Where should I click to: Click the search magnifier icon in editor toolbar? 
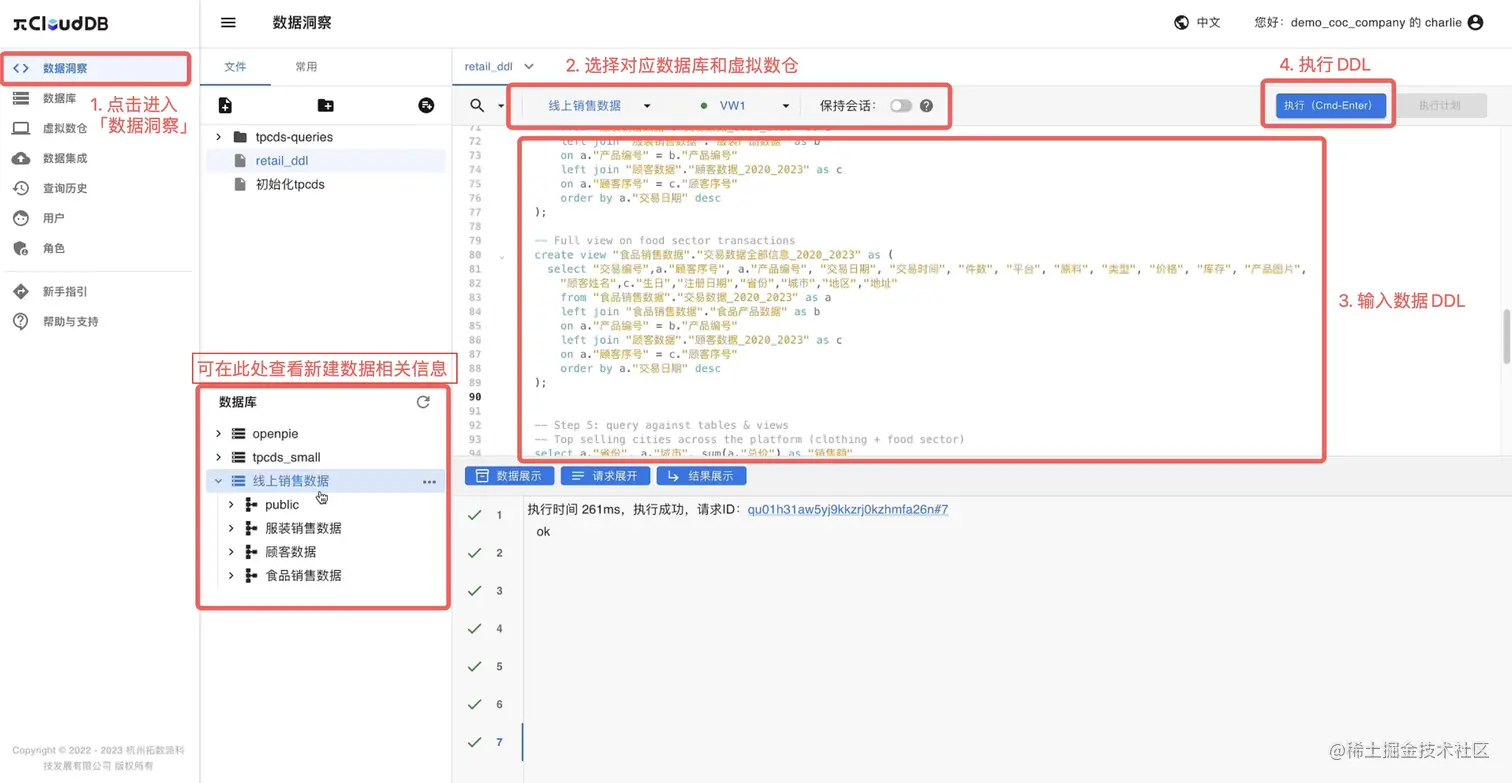477,105
